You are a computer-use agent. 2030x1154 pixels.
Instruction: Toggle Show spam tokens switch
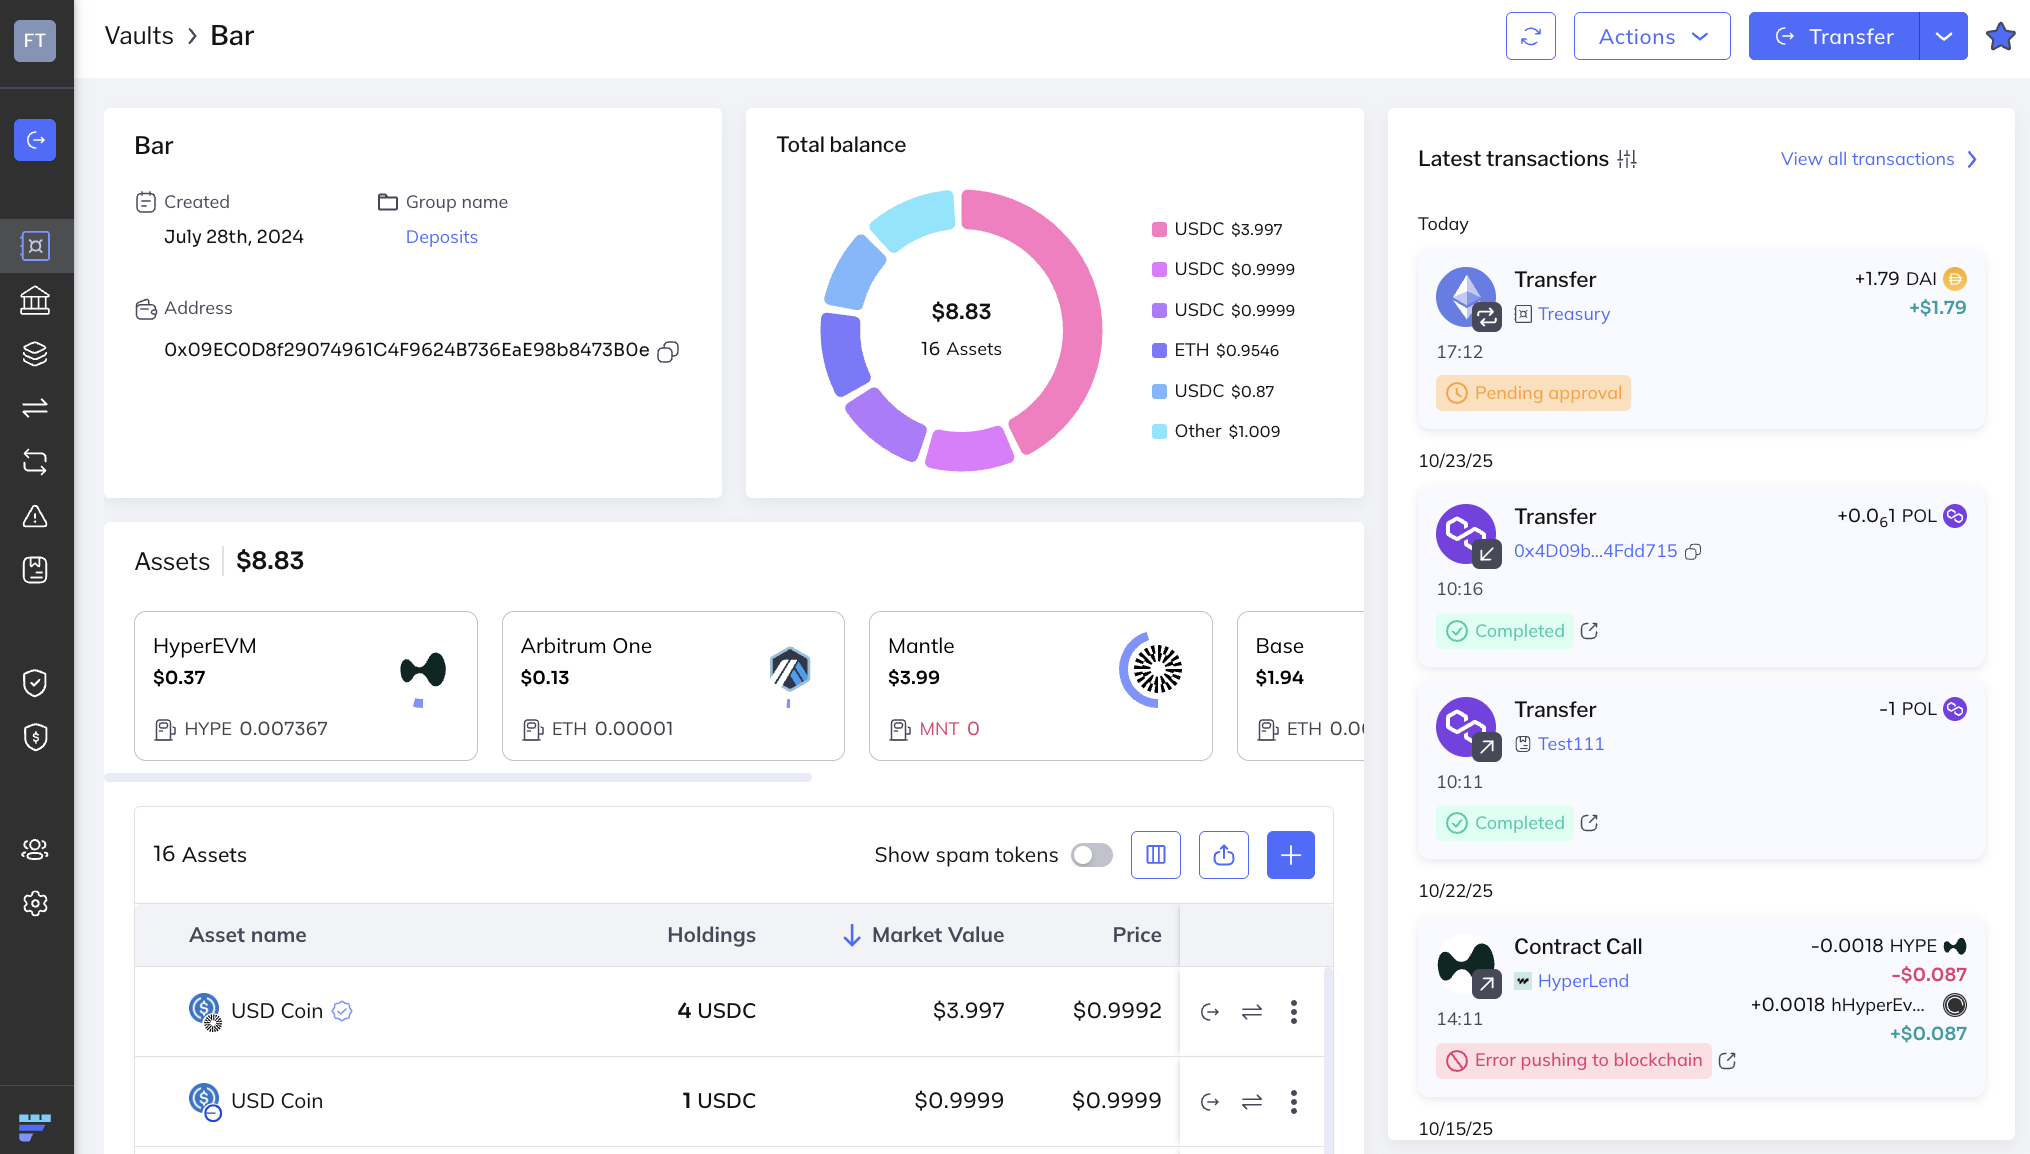(1091, 855)
